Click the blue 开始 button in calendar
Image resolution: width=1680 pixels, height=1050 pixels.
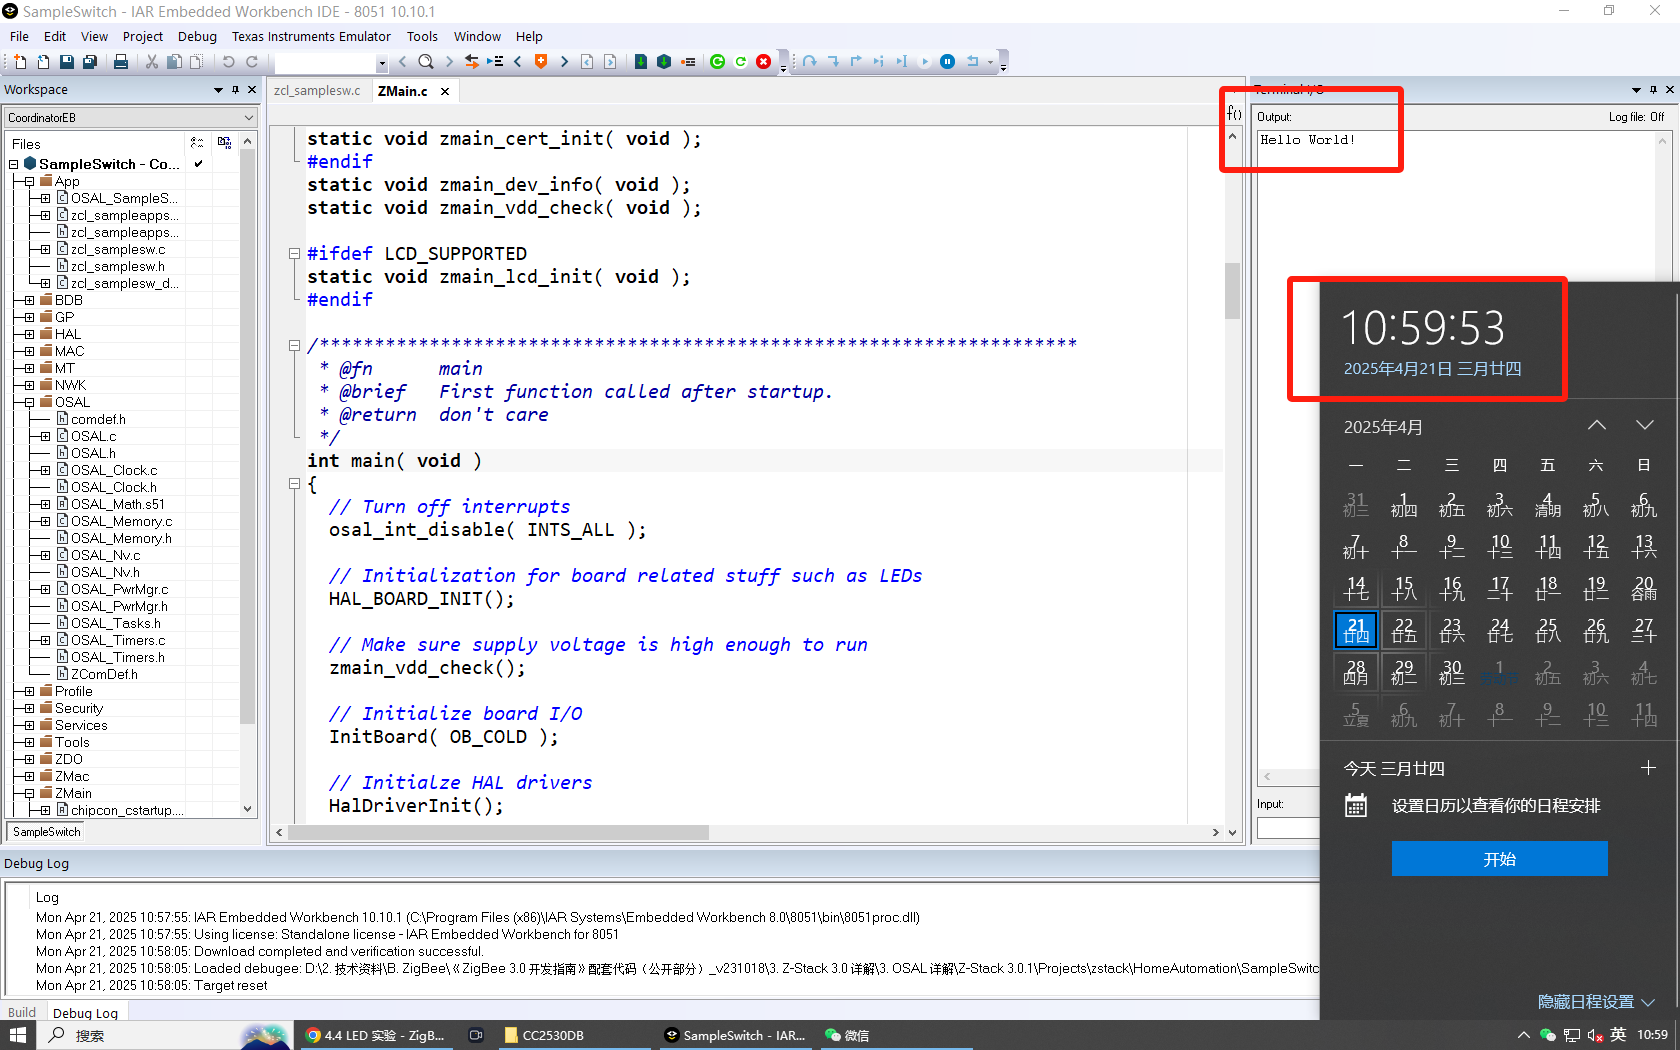1499,859
